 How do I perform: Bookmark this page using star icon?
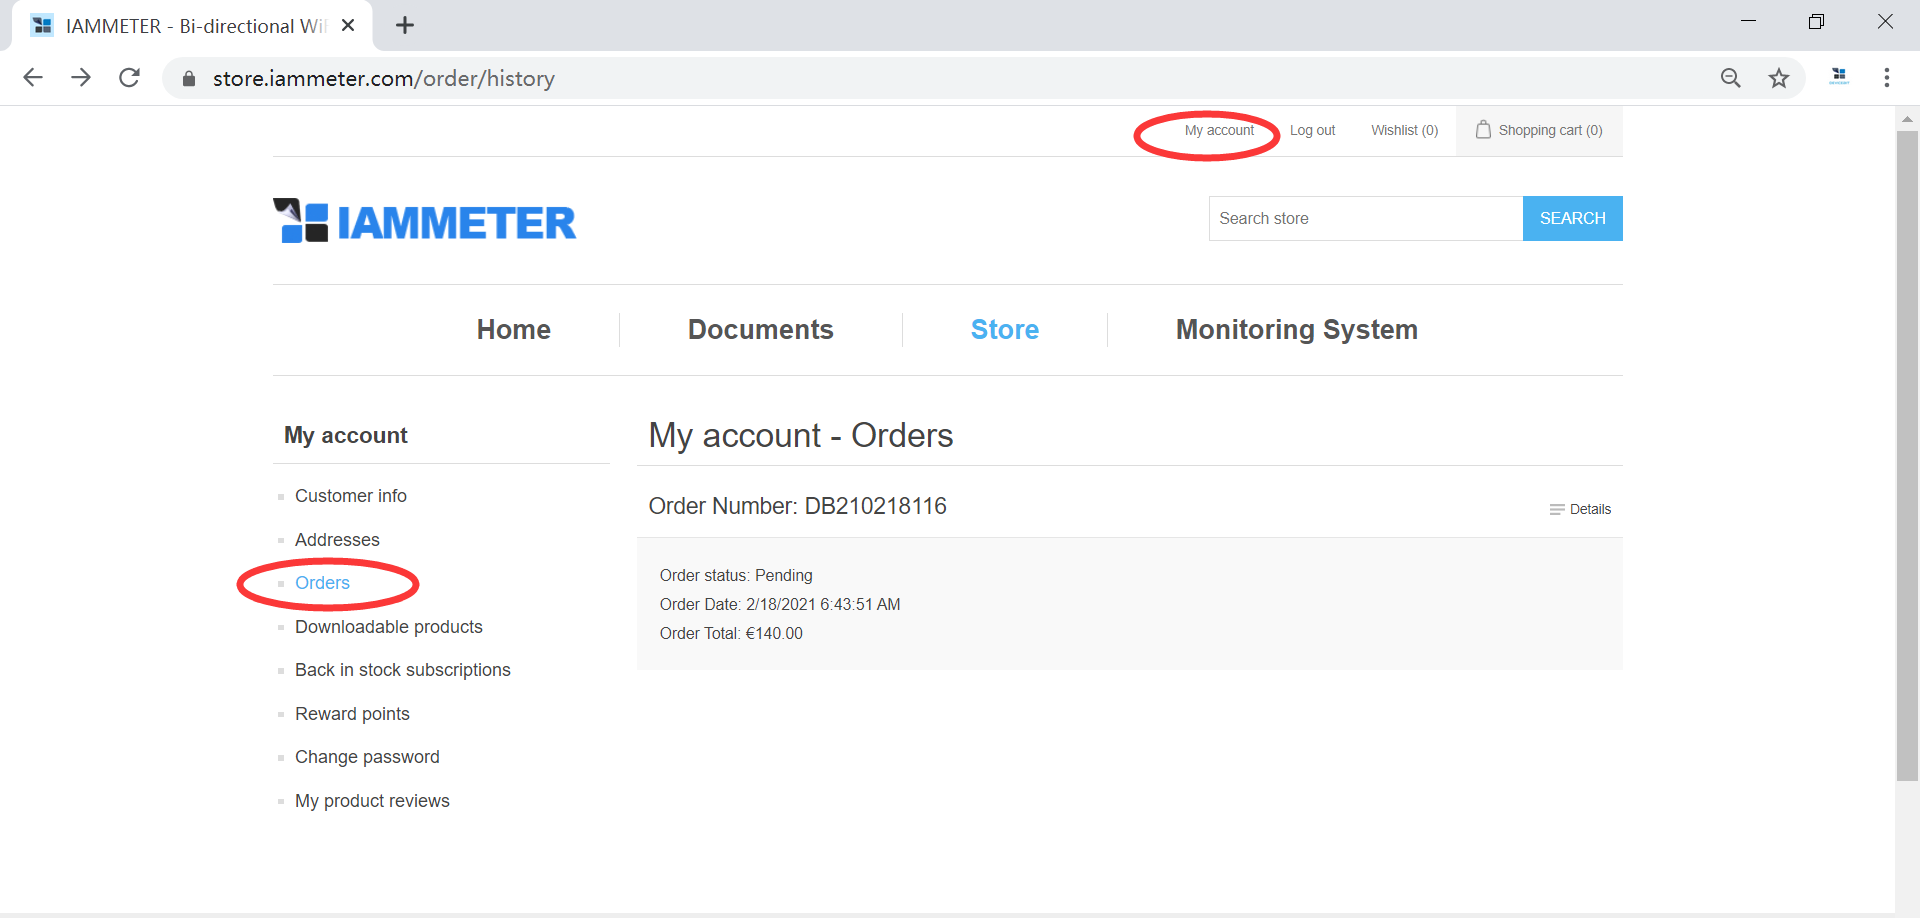[1778, 78]
